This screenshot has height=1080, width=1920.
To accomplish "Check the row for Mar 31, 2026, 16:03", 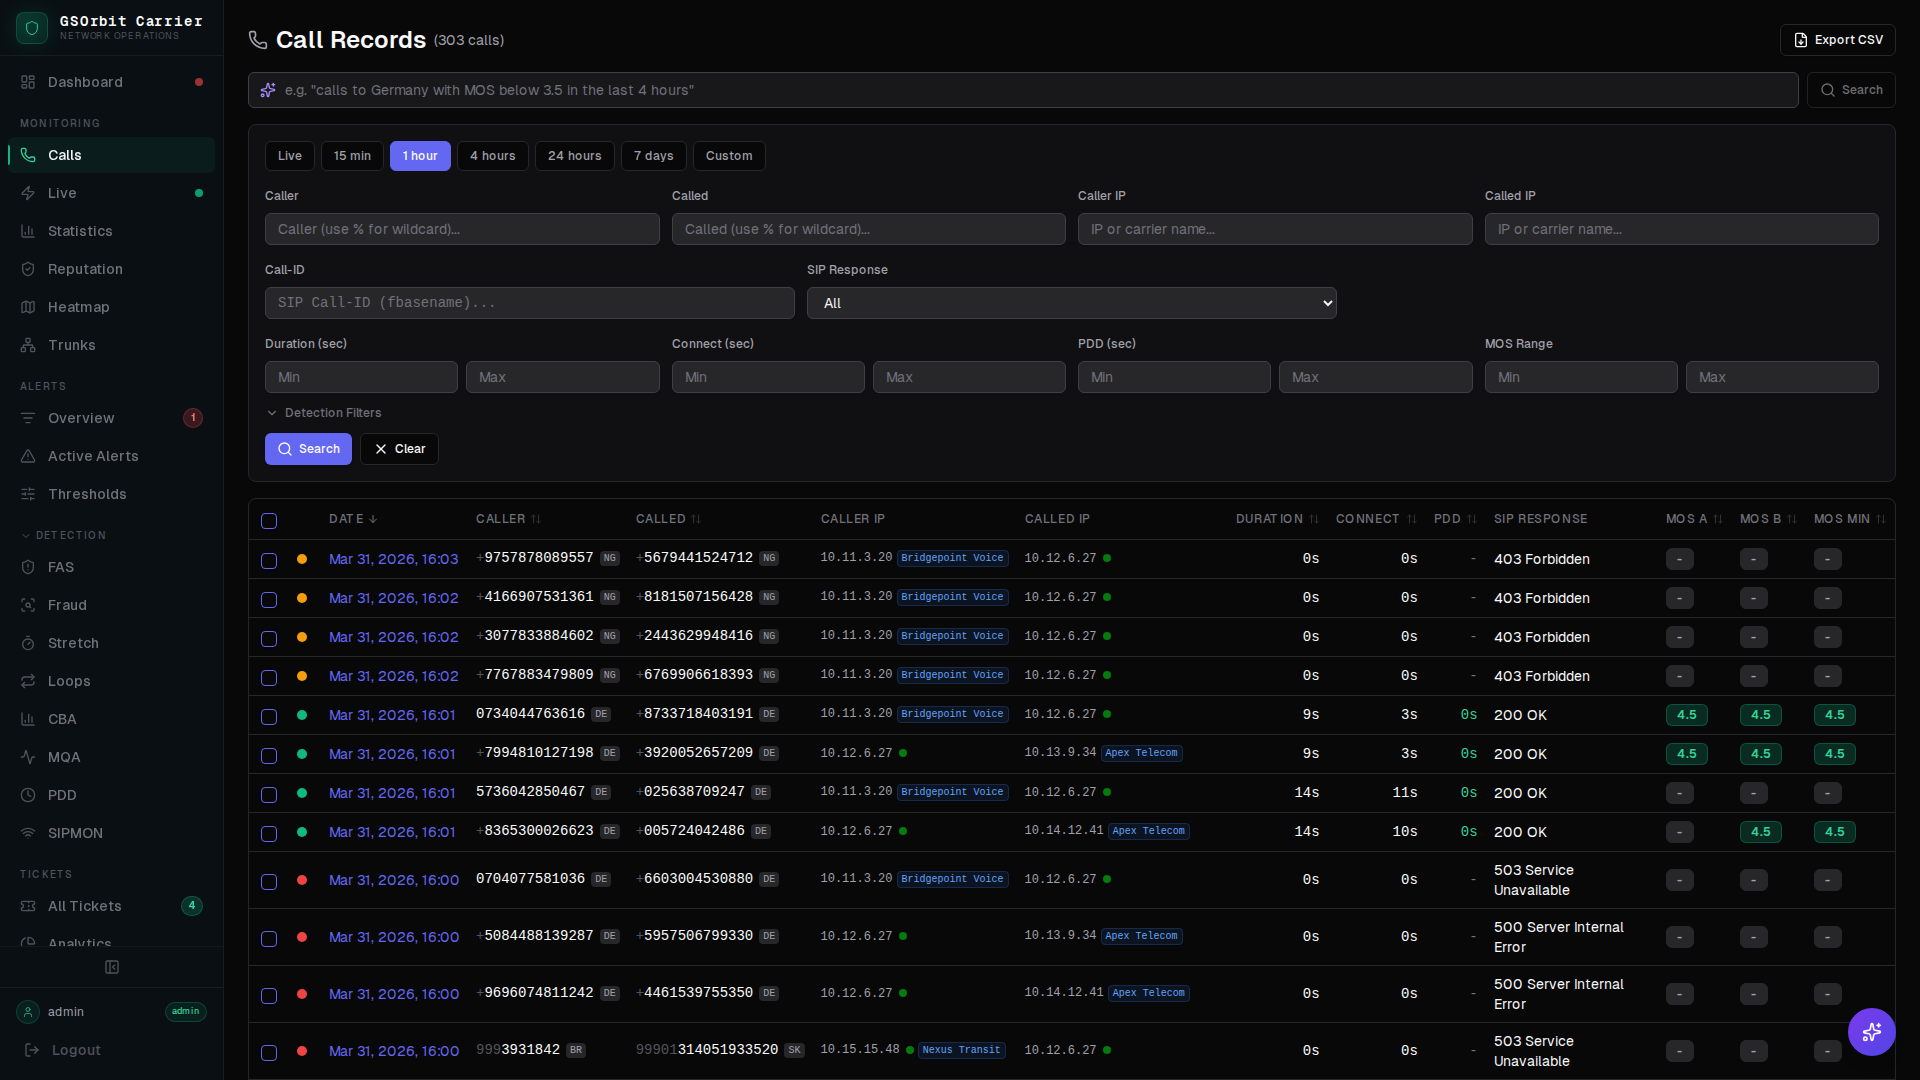I will point(268,561).
